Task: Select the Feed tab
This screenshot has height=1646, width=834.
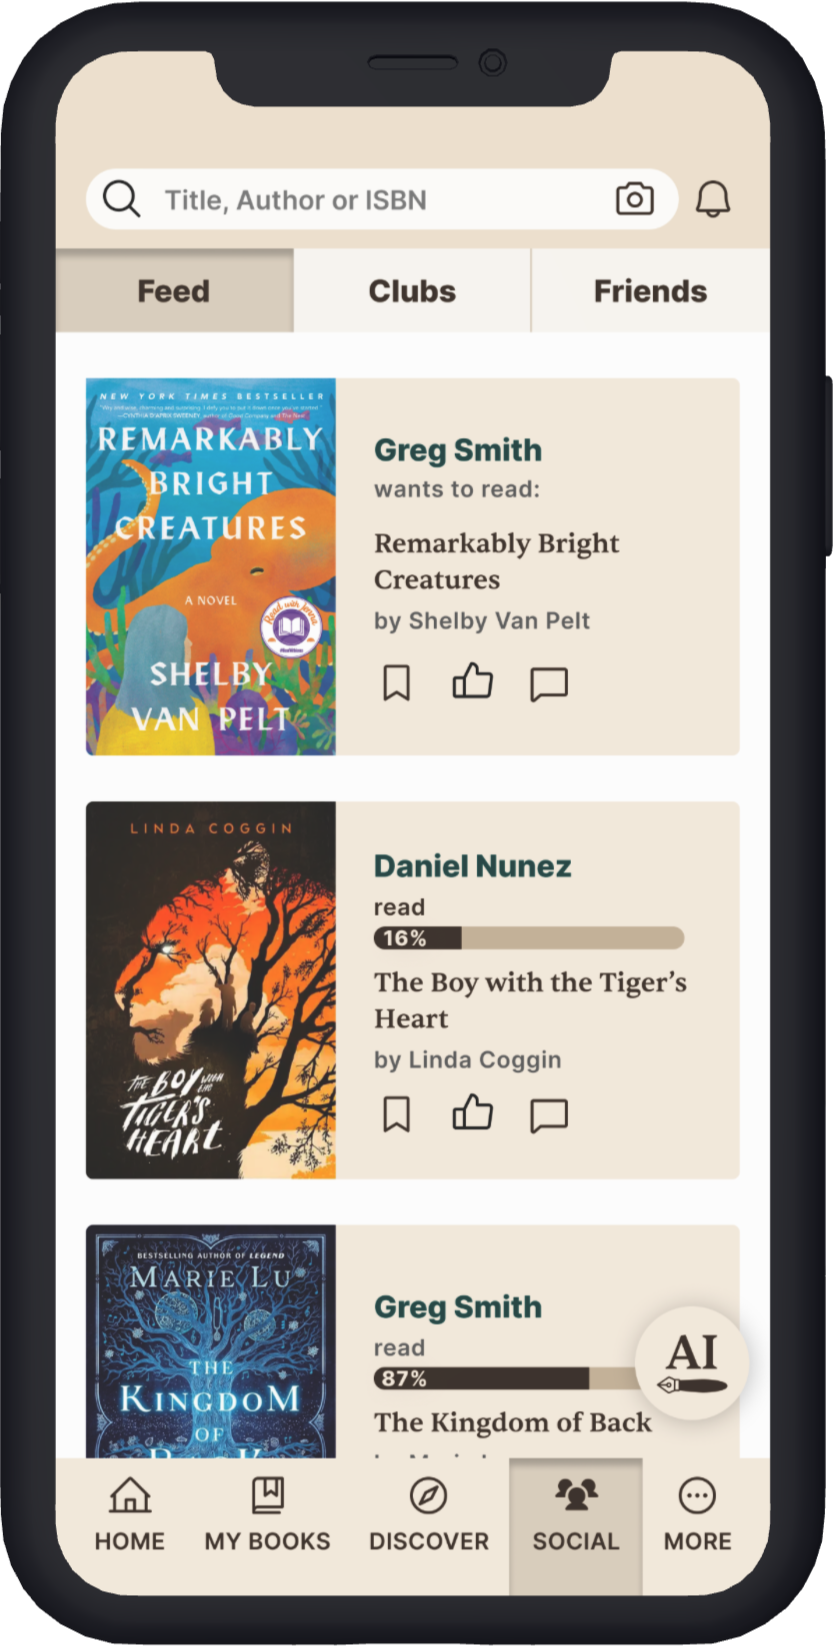Action: pyautogui.click(x=174, y=291)
